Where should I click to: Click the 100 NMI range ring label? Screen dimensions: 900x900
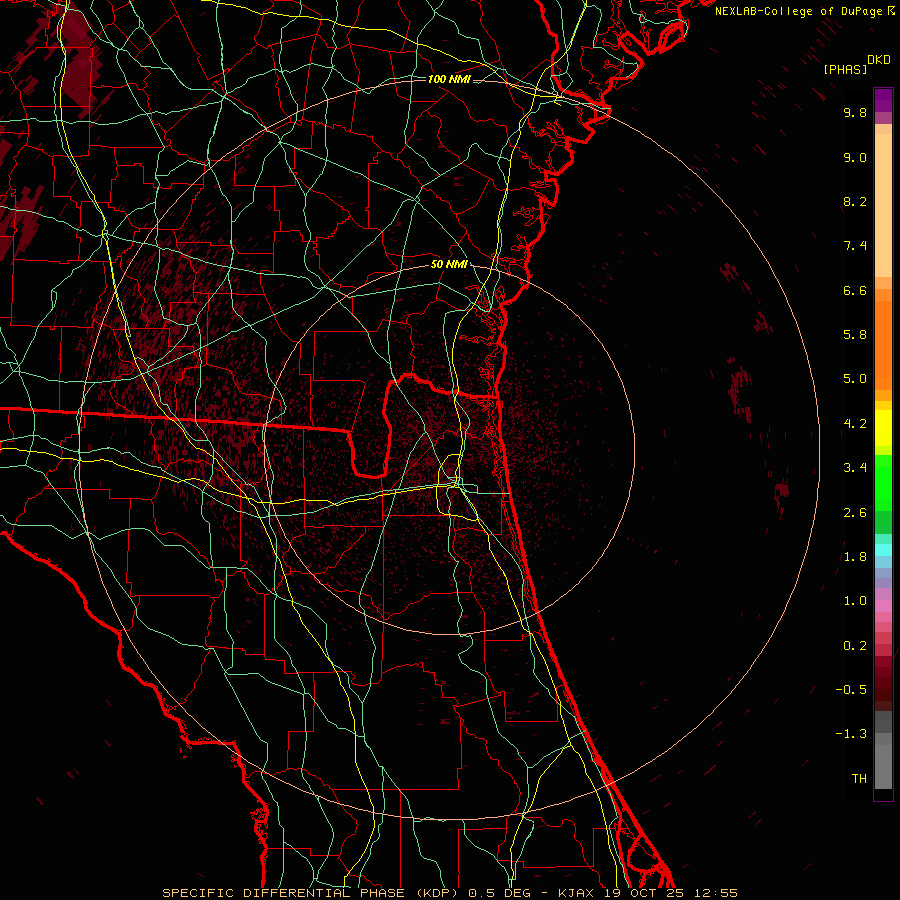click(x=448, y=79)
